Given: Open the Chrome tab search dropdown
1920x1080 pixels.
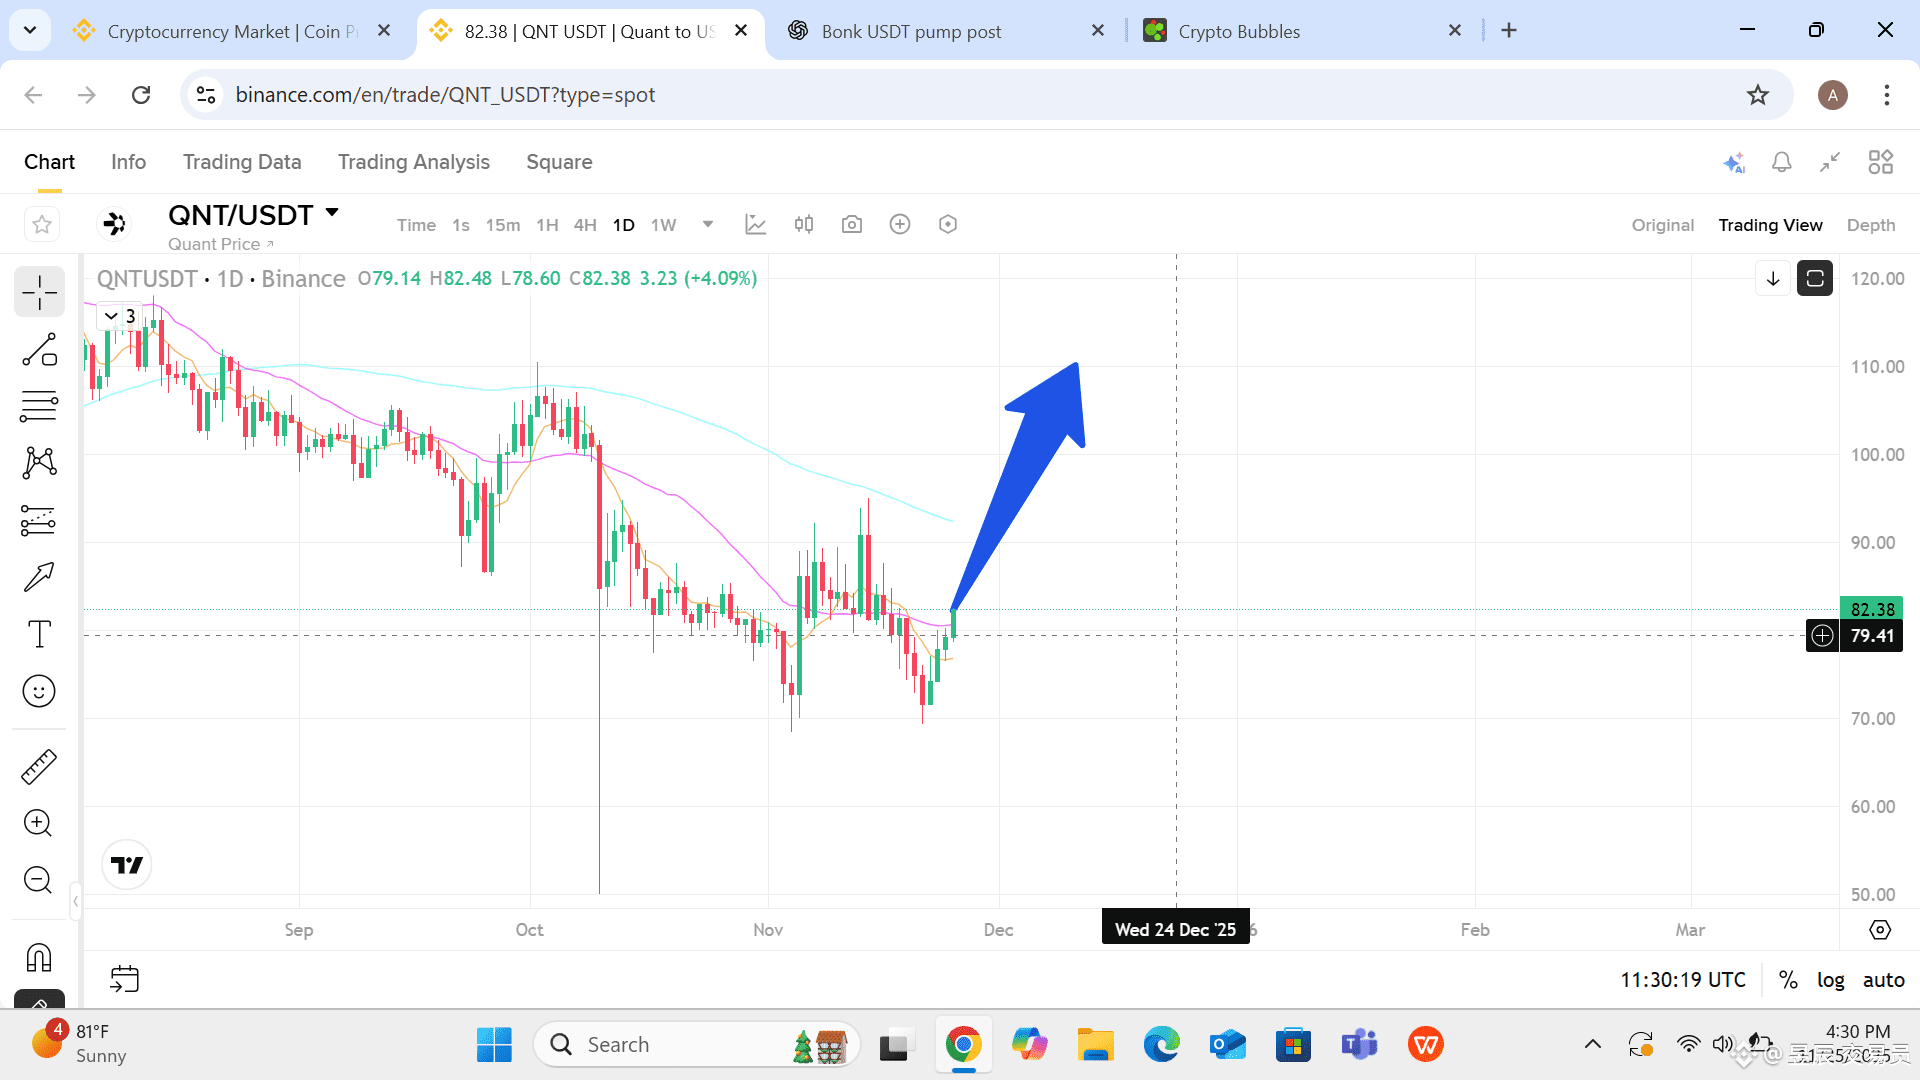Looking at the screenshot, I should pyautogui.click(x=30, y=31).
